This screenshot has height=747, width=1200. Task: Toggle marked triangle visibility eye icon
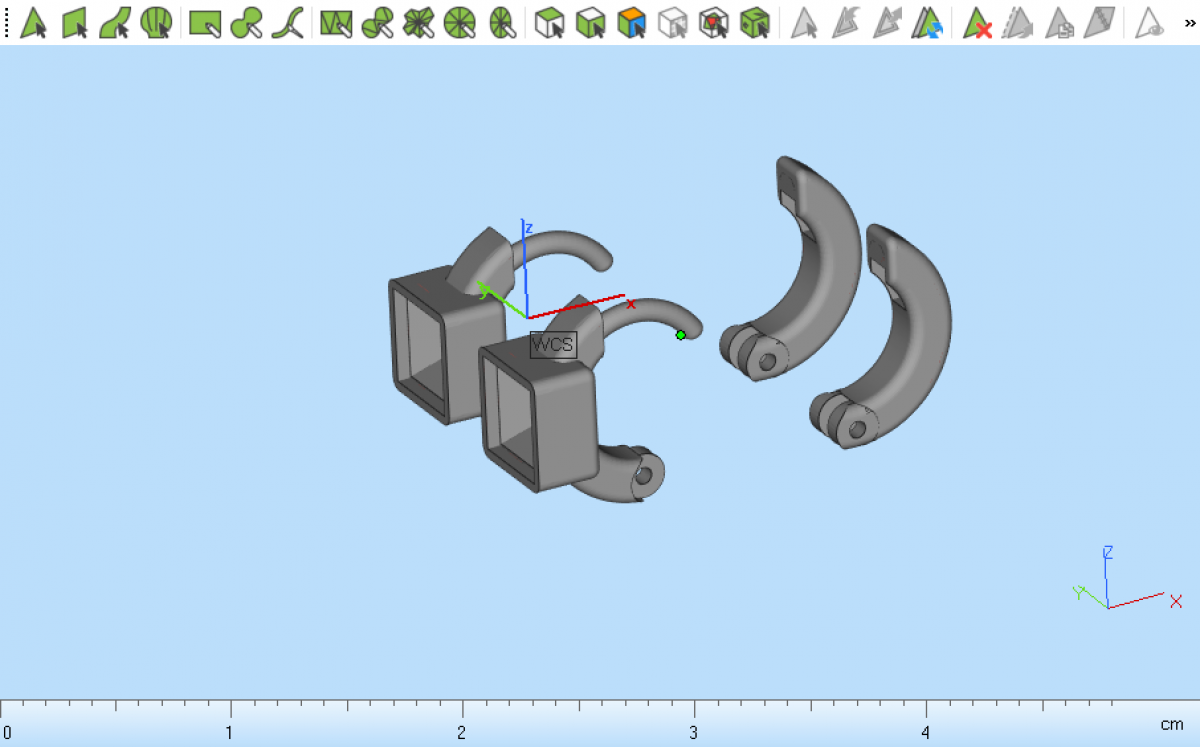tap(1150, 22)
